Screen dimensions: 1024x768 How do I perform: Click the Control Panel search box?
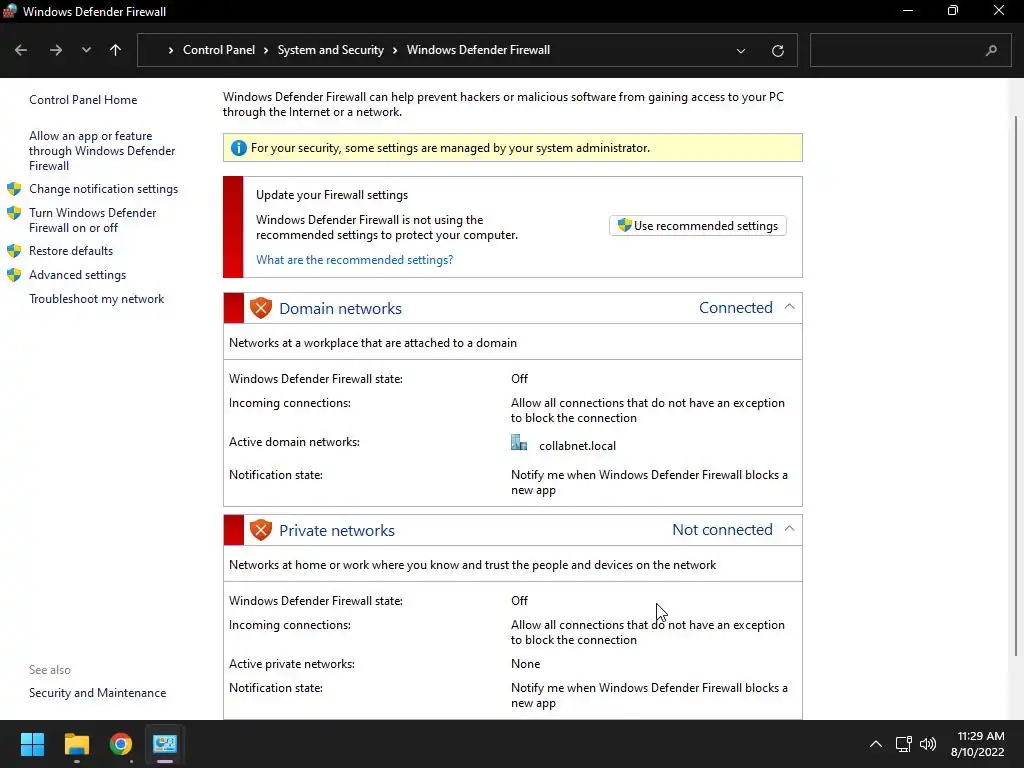910,50
